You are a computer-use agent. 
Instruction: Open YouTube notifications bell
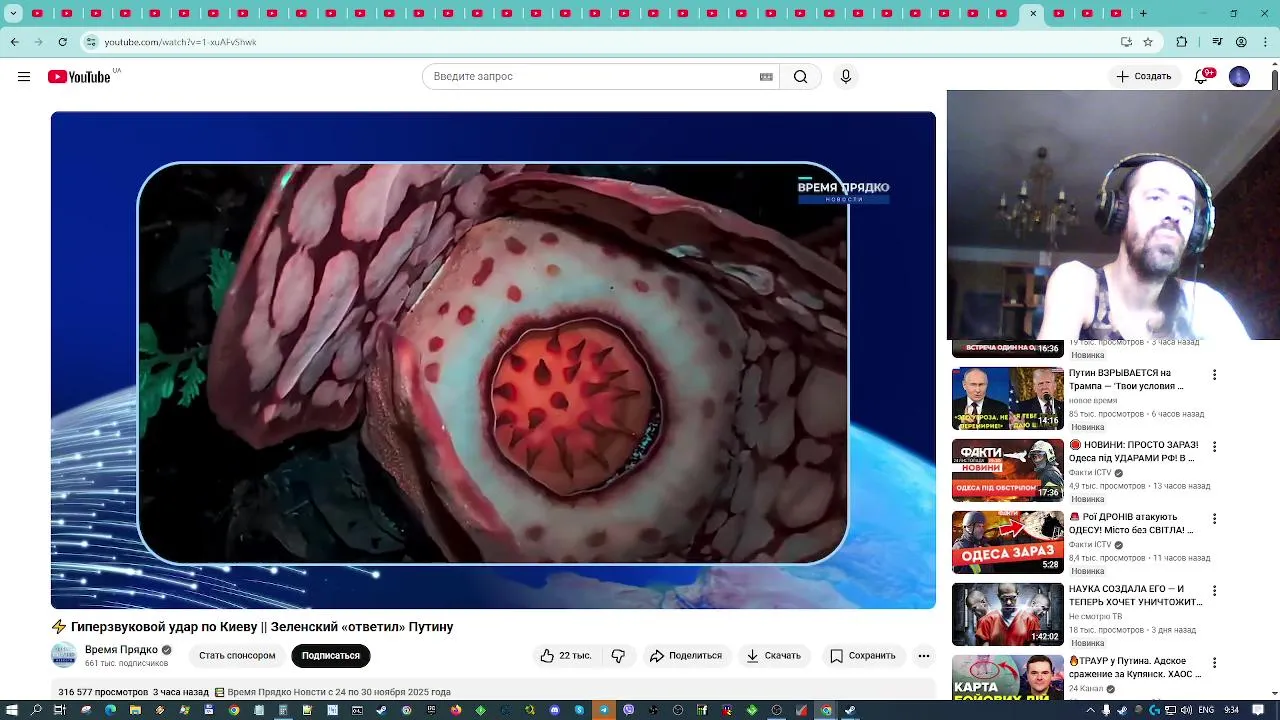[x=1203, y=77]
